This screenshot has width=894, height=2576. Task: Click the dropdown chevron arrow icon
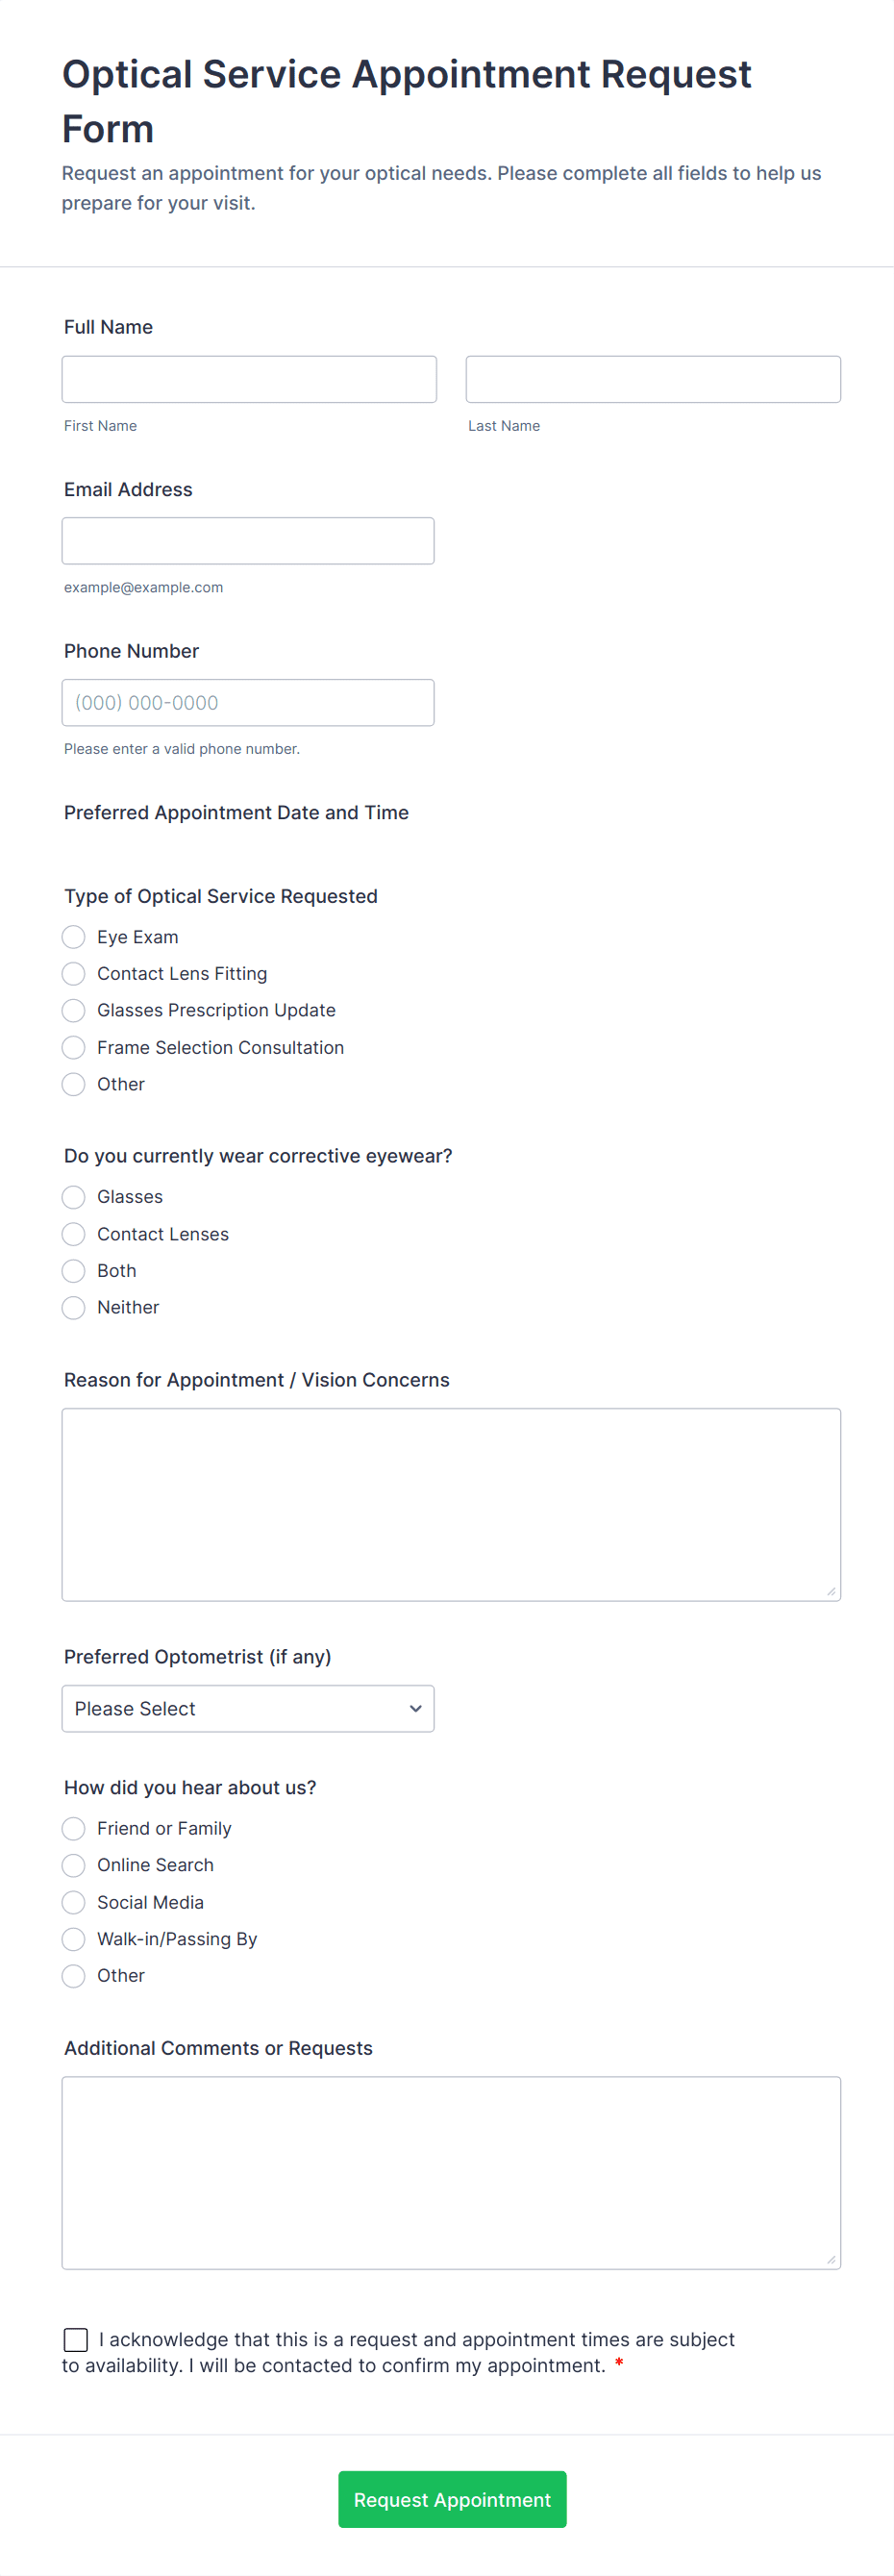(x=415, y=1708)
